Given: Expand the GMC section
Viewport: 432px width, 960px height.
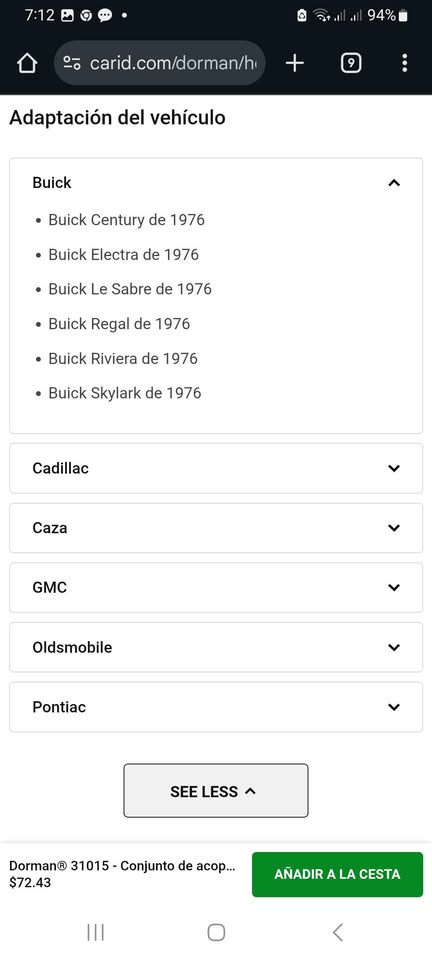Looking at the screenshot, I should coord(216,588).
